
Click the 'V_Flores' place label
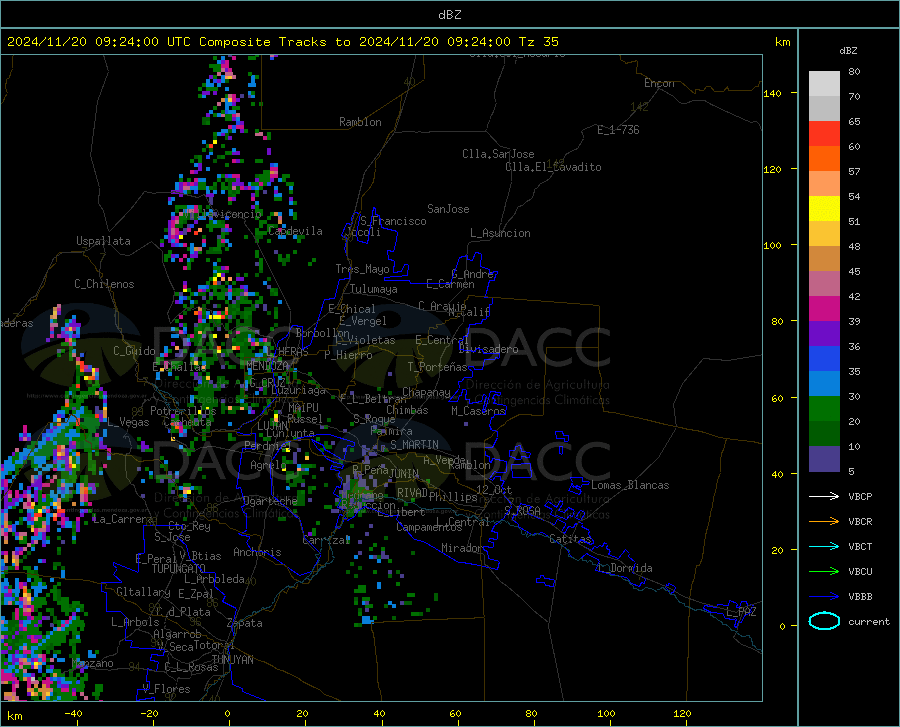(x=166, y=689)
